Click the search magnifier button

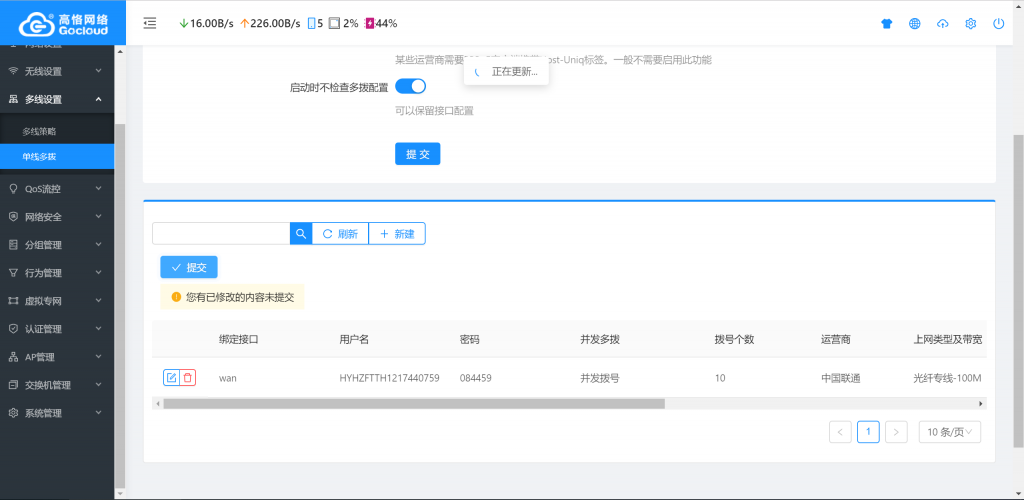coord(301,233)
